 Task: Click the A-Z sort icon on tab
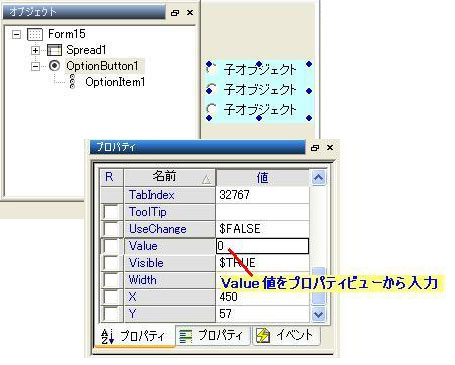click(108, 336)
